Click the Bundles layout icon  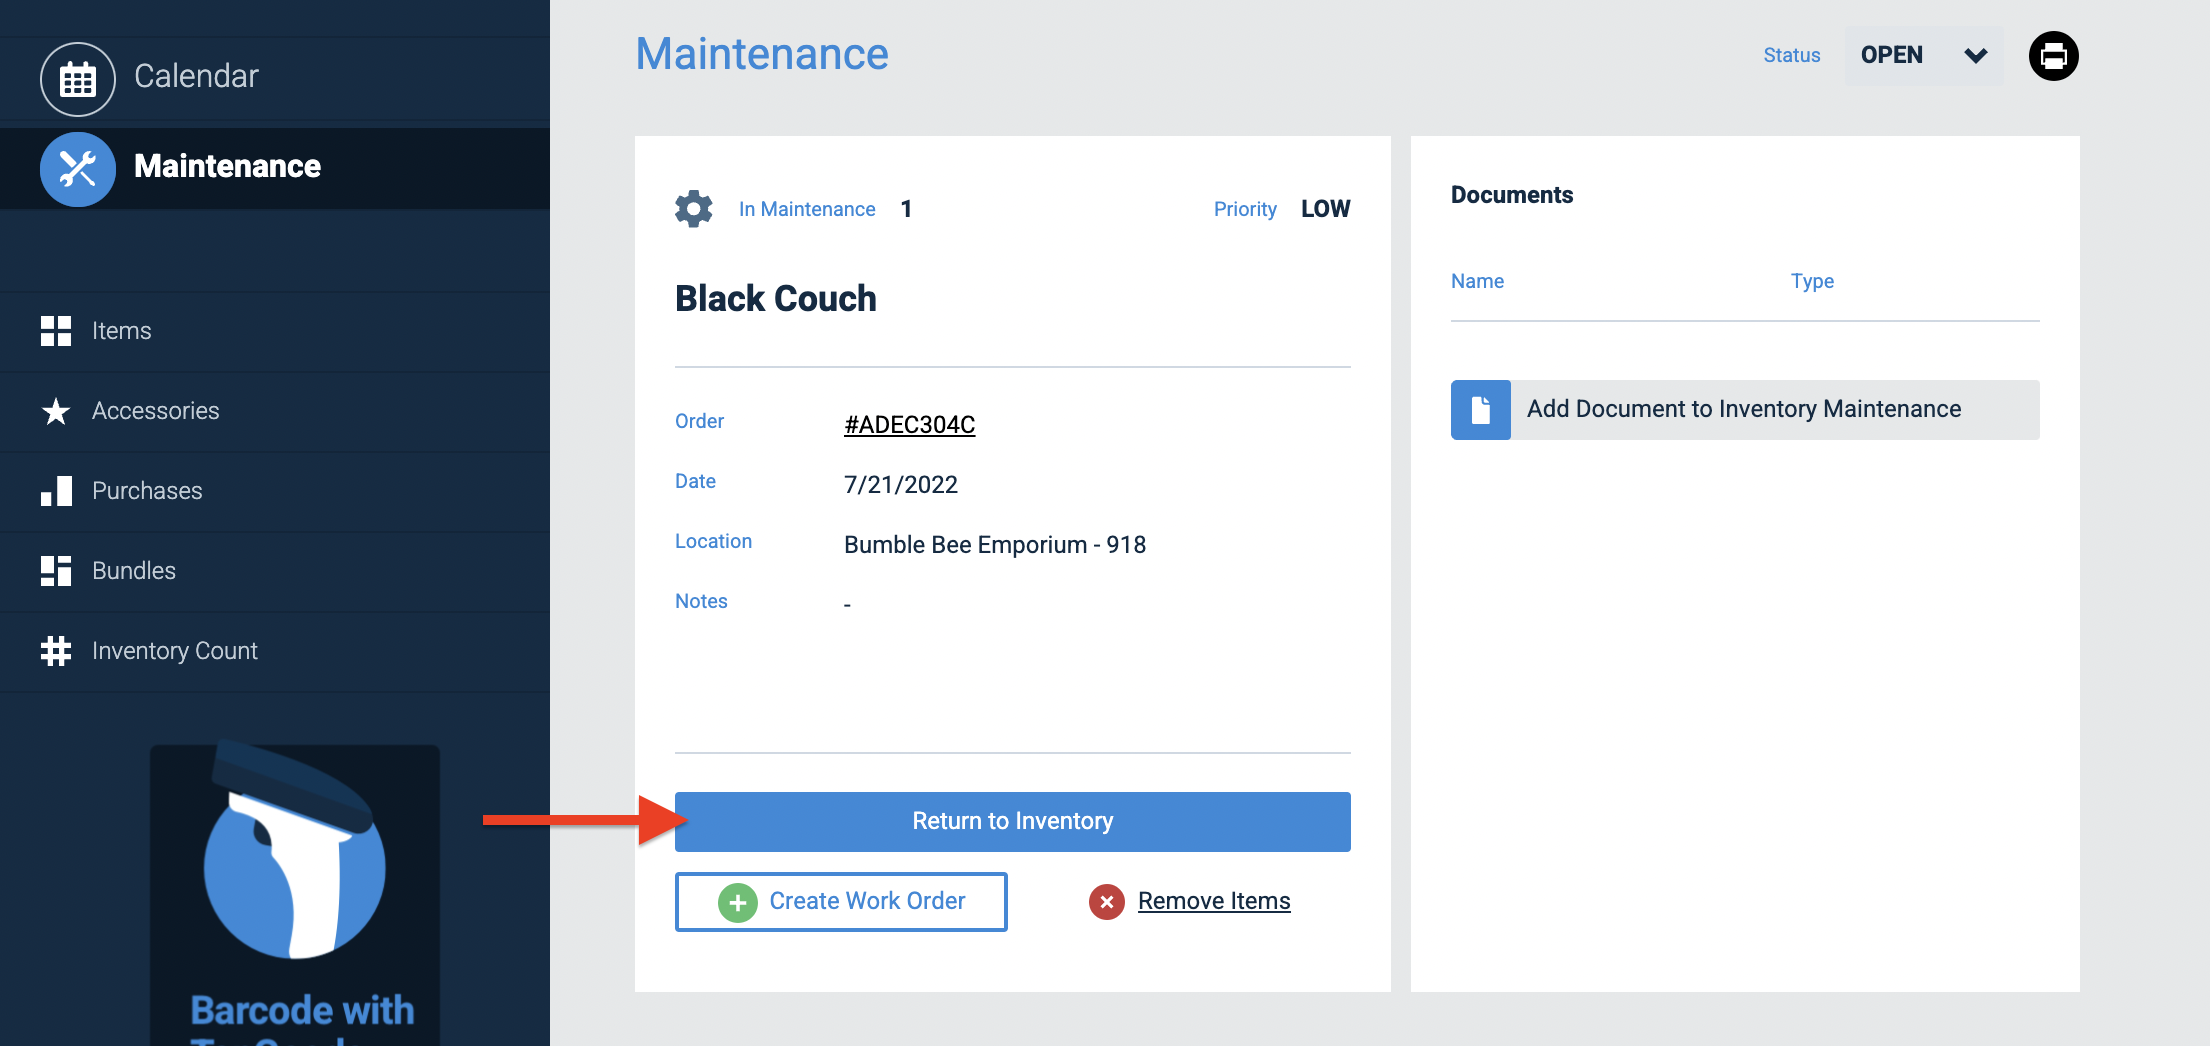(56, 571)
